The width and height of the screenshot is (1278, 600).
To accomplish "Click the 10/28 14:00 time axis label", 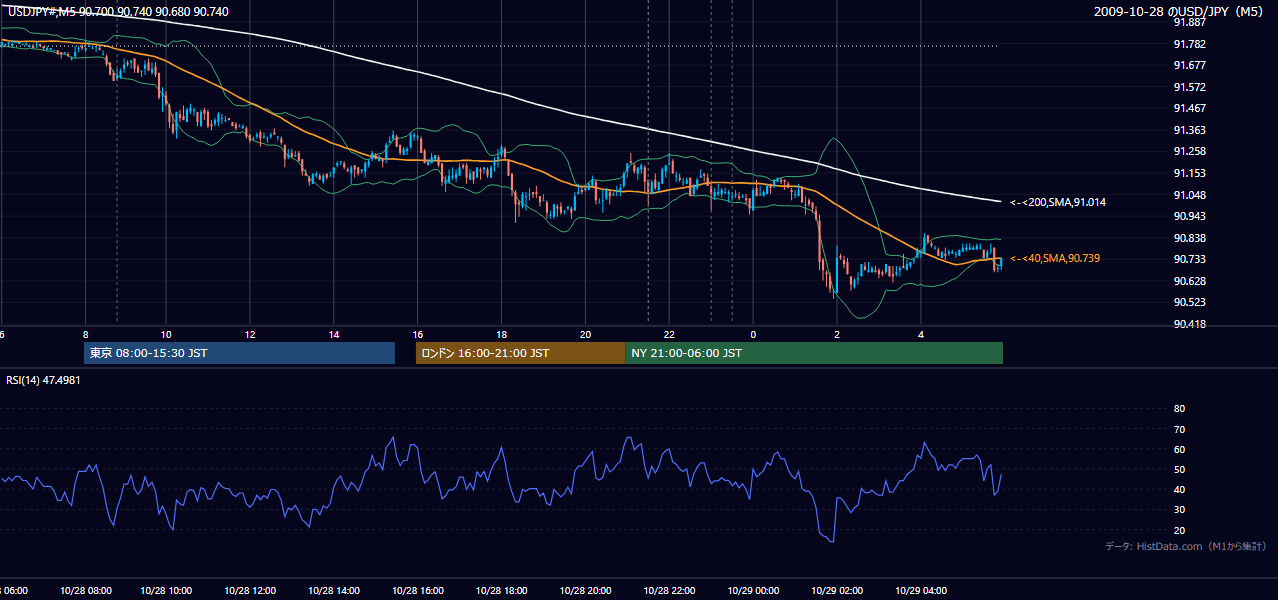I will coord(333,590).
